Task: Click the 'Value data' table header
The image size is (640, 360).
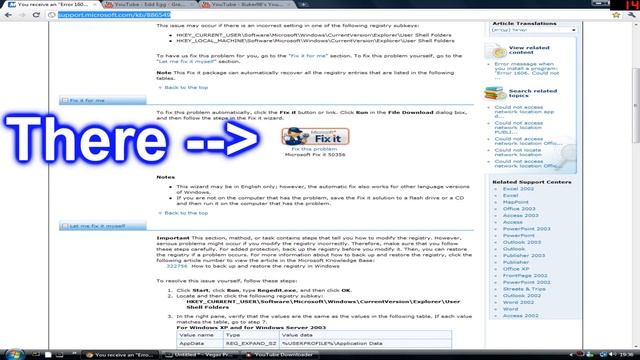Action: 365,335
